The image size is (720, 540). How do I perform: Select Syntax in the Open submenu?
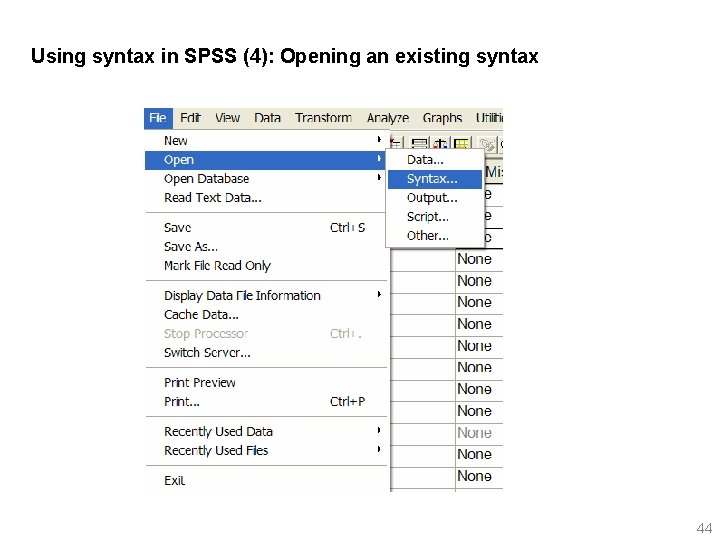(x=435, y=179)
